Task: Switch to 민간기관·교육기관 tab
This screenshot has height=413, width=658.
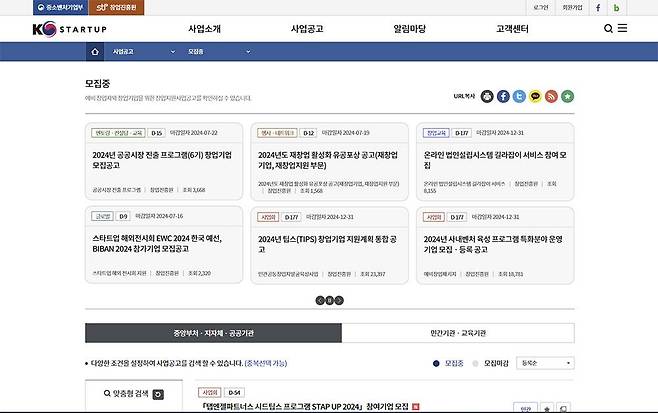Action: coord(458,333)
